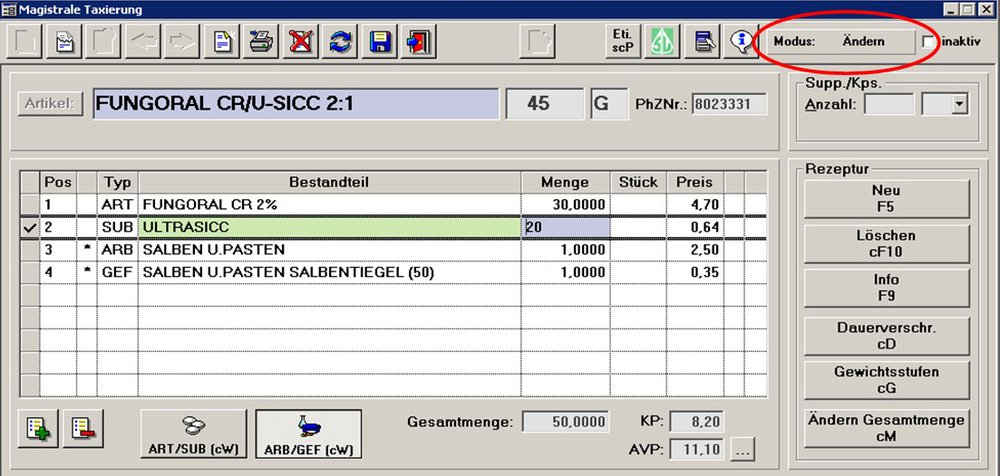The width and height of the screenshot is (1000, 476).
Task: Click the Eti. scP label button
Action: click(x=622, y=42)
